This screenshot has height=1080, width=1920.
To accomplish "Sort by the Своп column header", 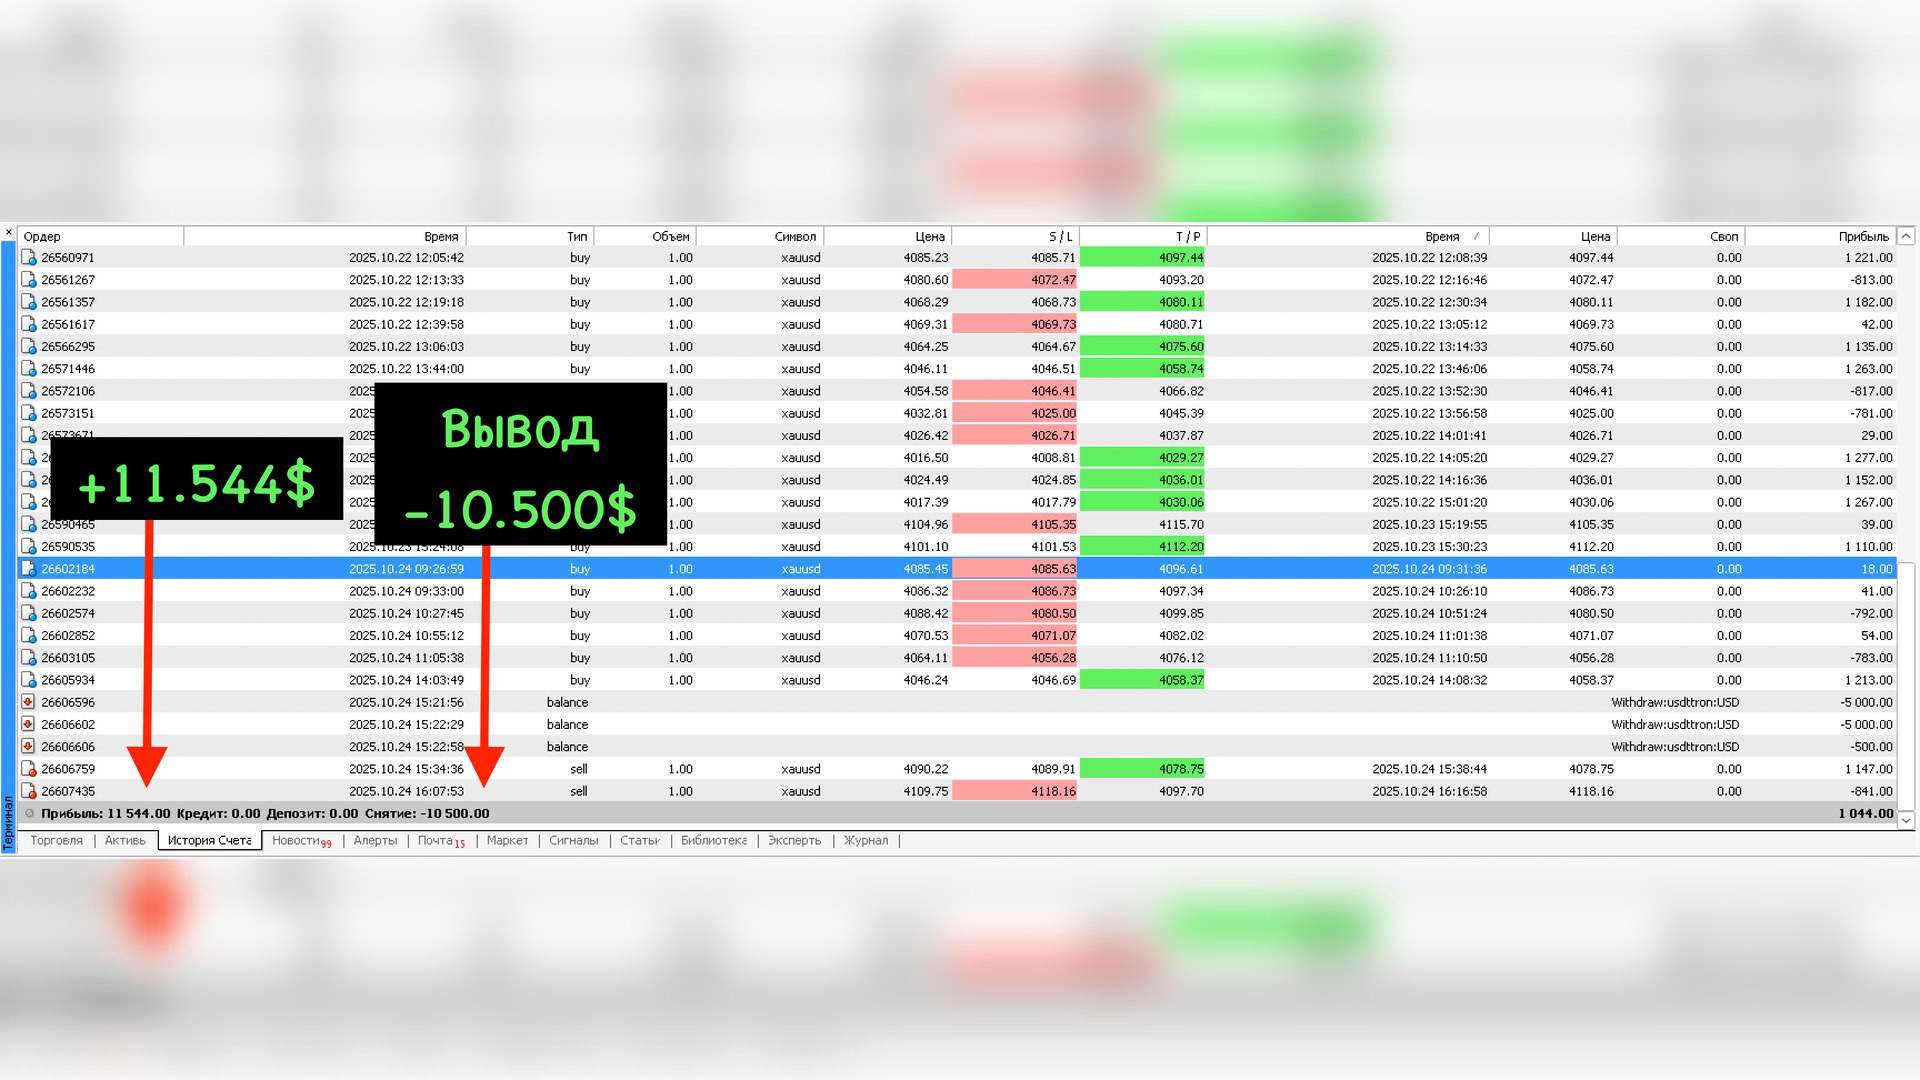I will point(1680,237).
